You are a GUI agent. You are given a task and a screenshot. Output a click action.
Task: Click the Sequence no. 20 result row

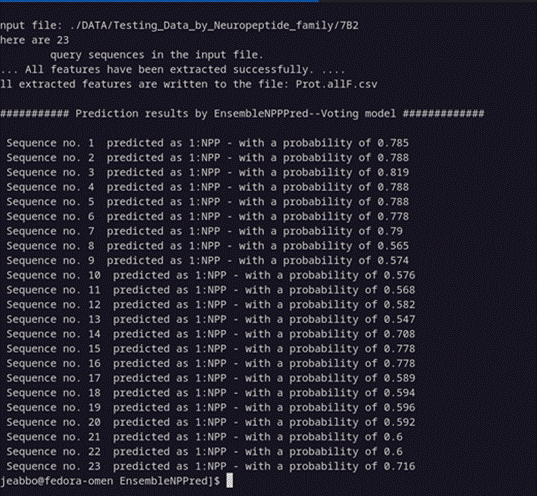click(x=211, y=422)
